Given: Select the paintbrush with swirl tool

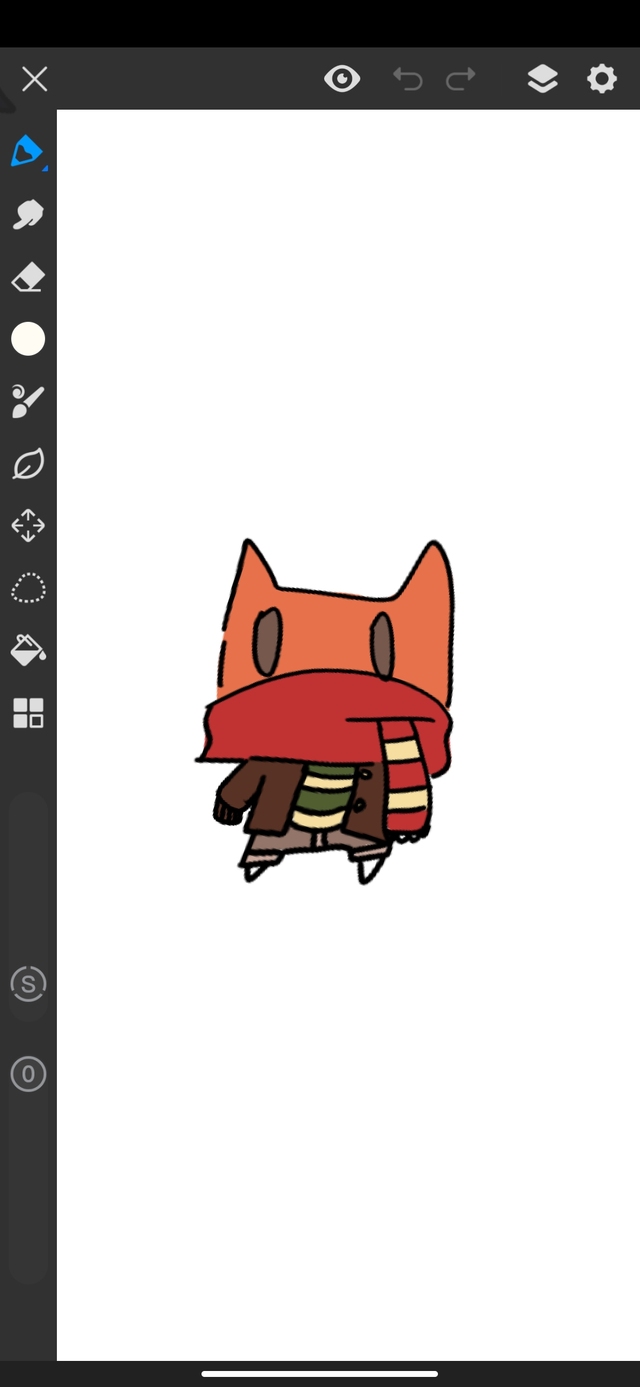Looking at the screenshot, I should pyautogui.click(x=28, y=402).
